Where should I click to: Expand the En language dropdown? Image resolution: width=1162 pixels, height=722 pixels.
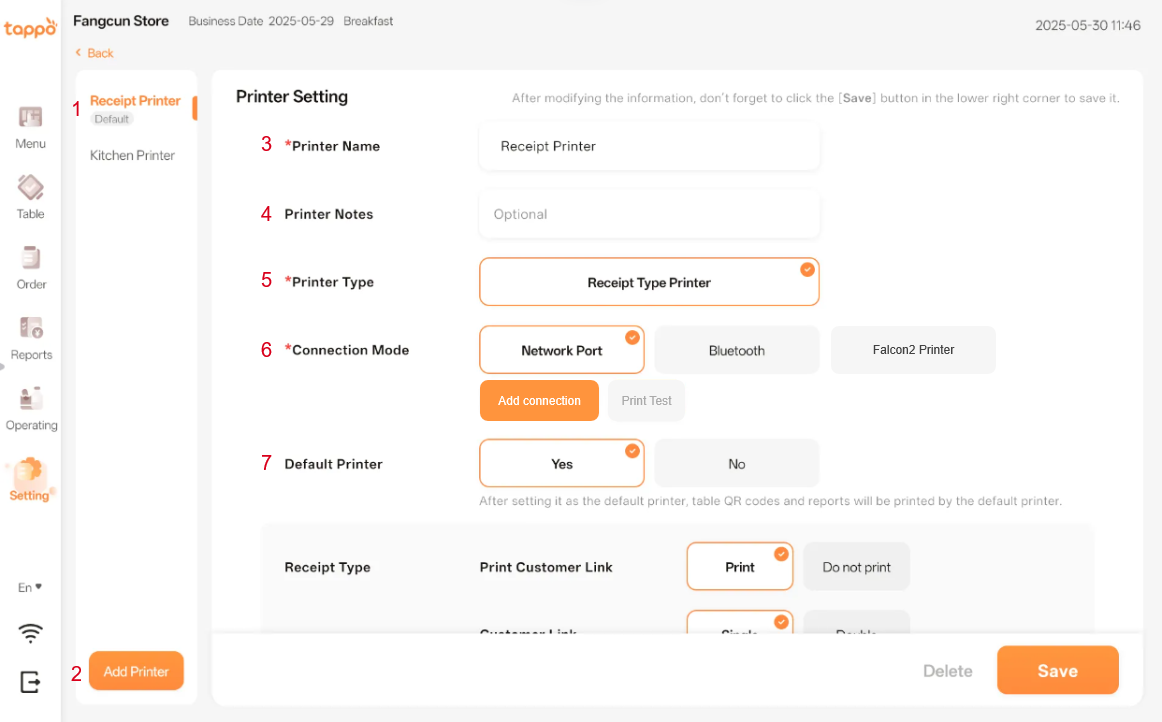coord(30,587)
